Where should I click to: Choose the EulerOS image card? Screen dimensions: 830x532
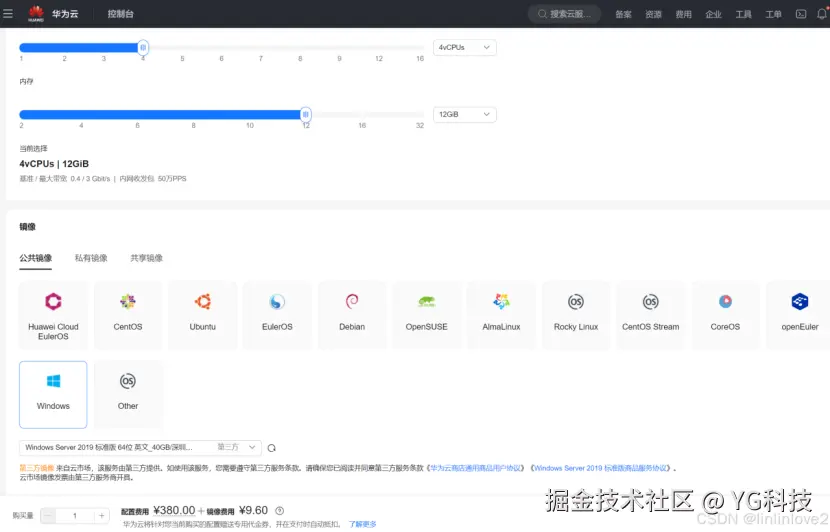(277, 315)
